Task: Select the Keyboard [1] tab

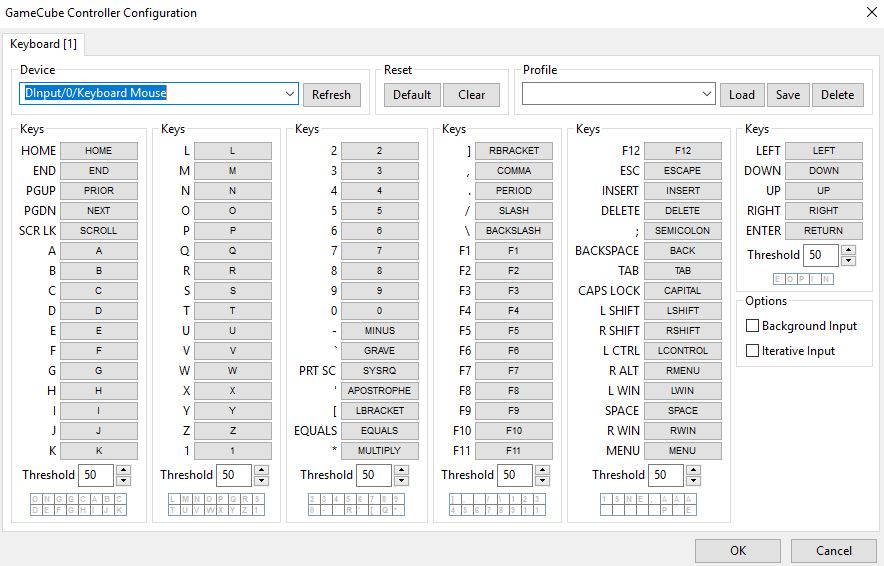Action: (x=43, y=44)
